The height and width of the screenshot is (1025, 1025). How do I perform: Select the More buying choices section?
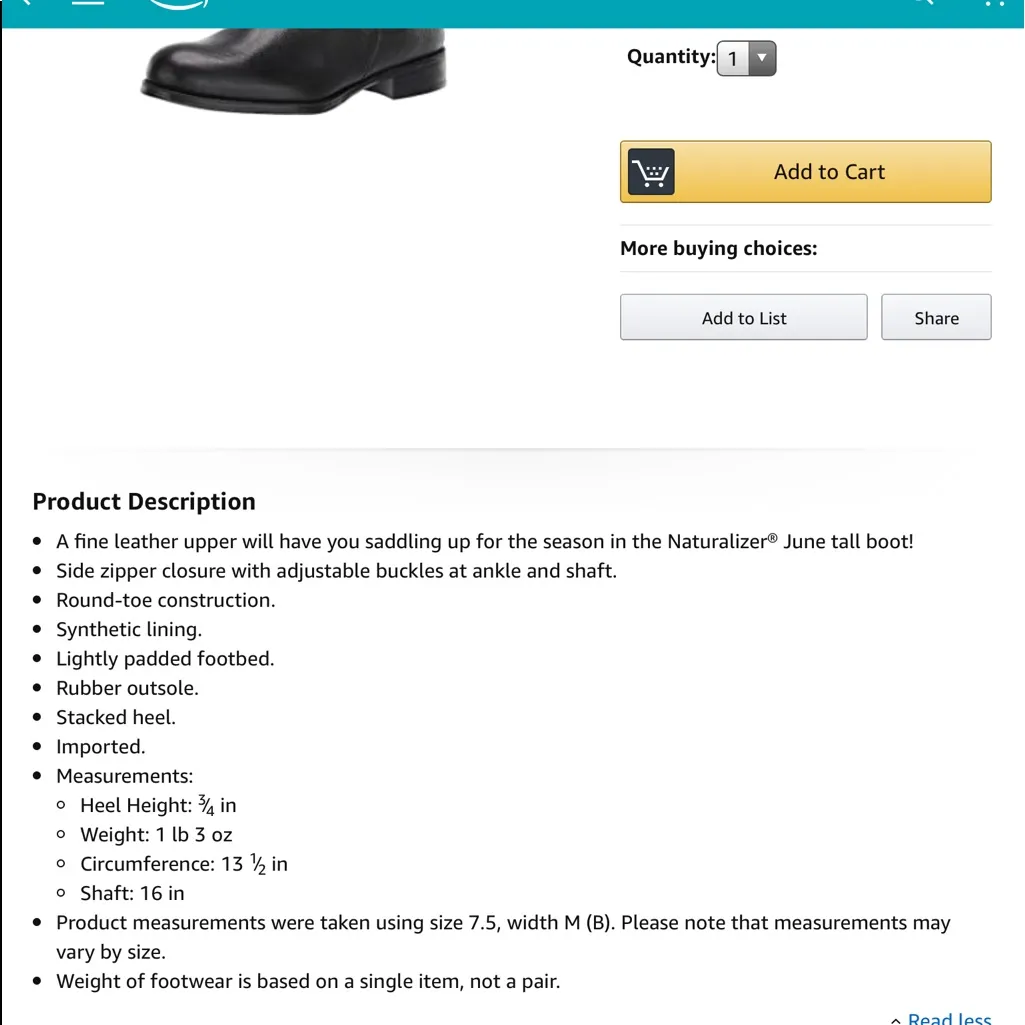(x=718, y=249)
